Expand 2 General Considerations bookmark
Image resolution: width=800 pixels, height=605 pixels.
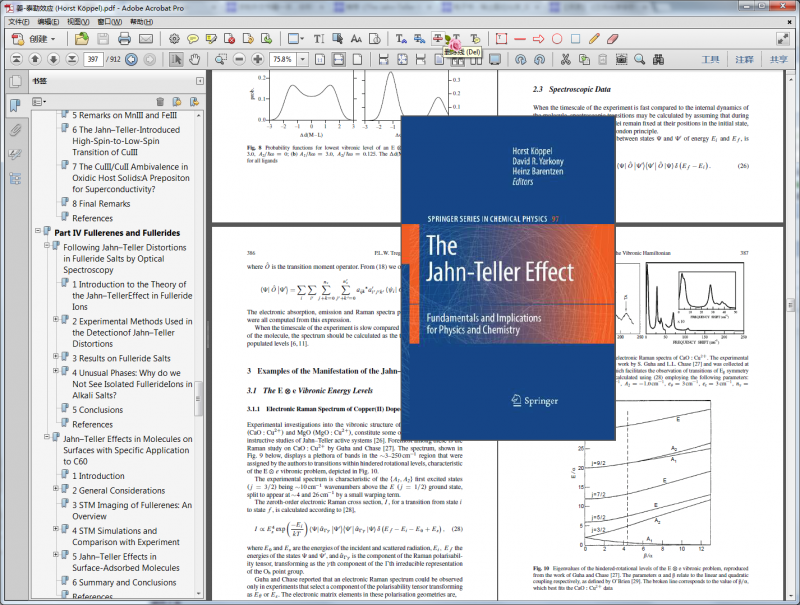[56, 488]
